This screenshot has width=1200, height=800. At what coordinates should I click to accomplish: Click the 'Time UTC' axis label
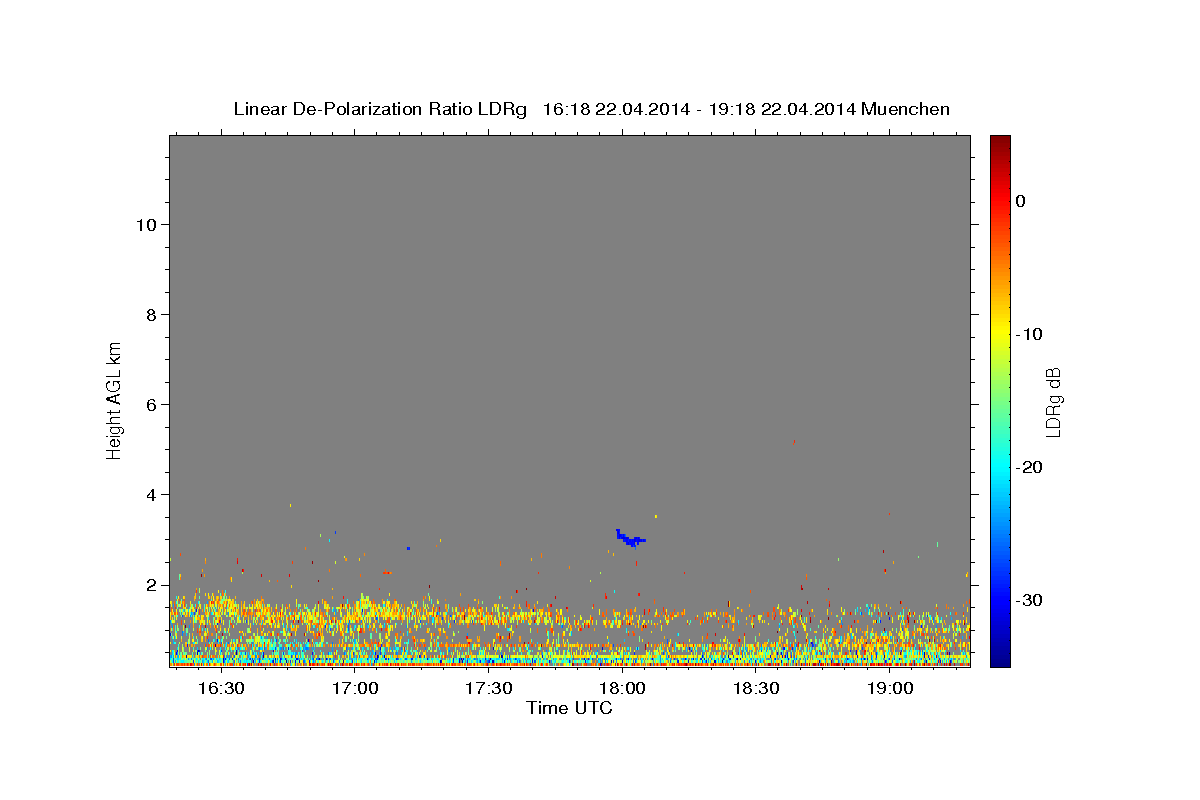click(x=569, y=708)
